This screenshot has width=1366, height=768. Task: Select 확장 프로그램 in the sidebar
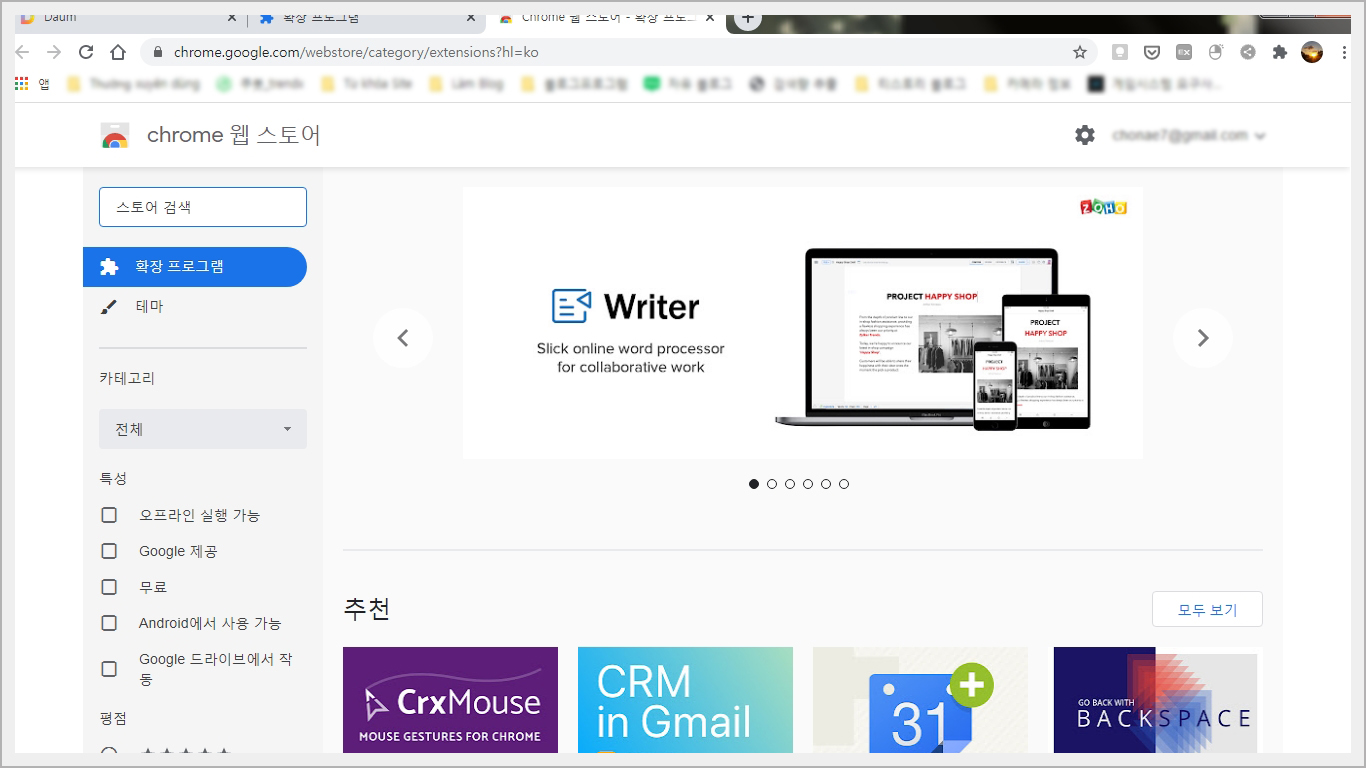pyautogui.click(x=195, y=267)
